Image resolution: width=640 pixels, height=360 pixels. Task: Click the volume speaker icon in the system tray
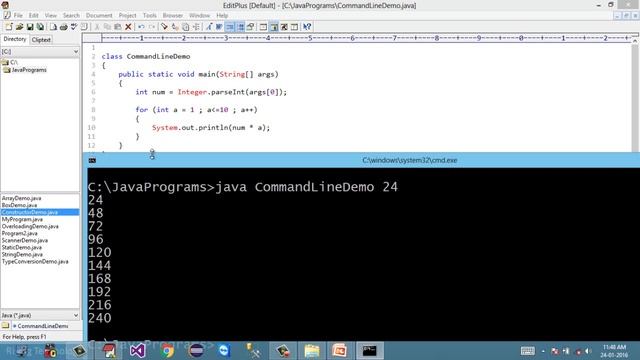pyautogui.click(x=588, y=351)
